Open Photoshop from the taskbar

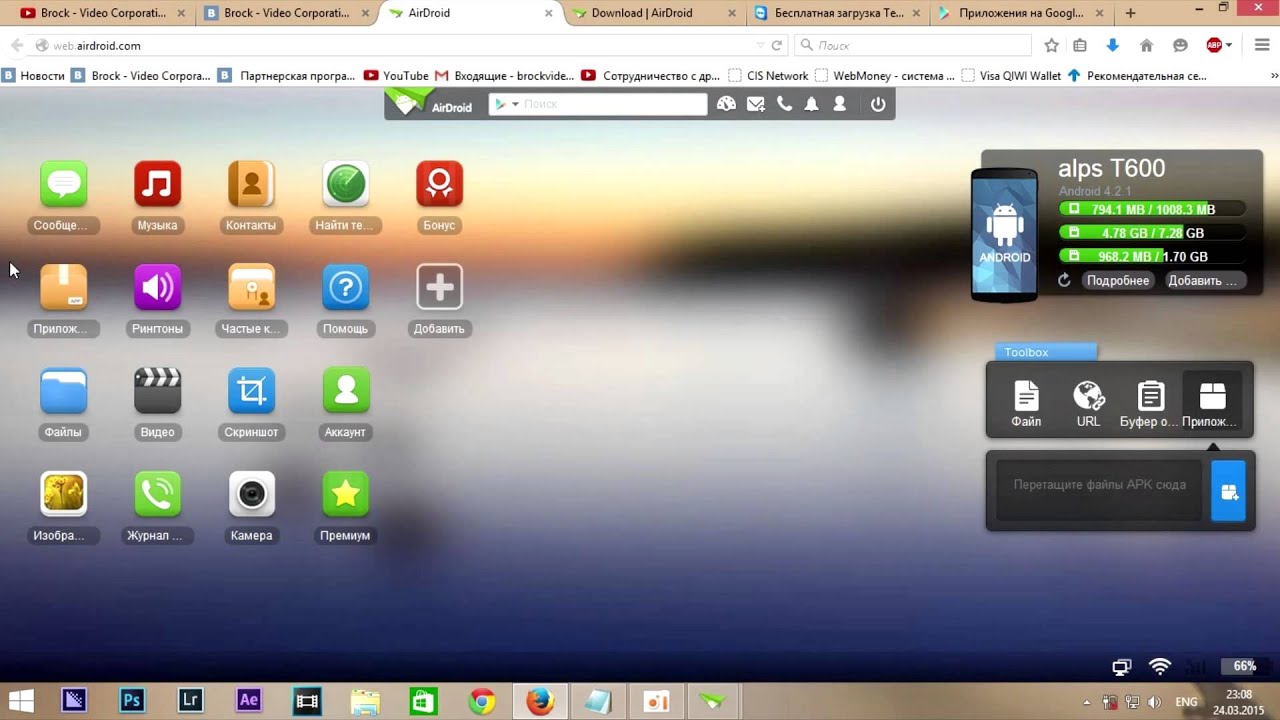point(132,701)
